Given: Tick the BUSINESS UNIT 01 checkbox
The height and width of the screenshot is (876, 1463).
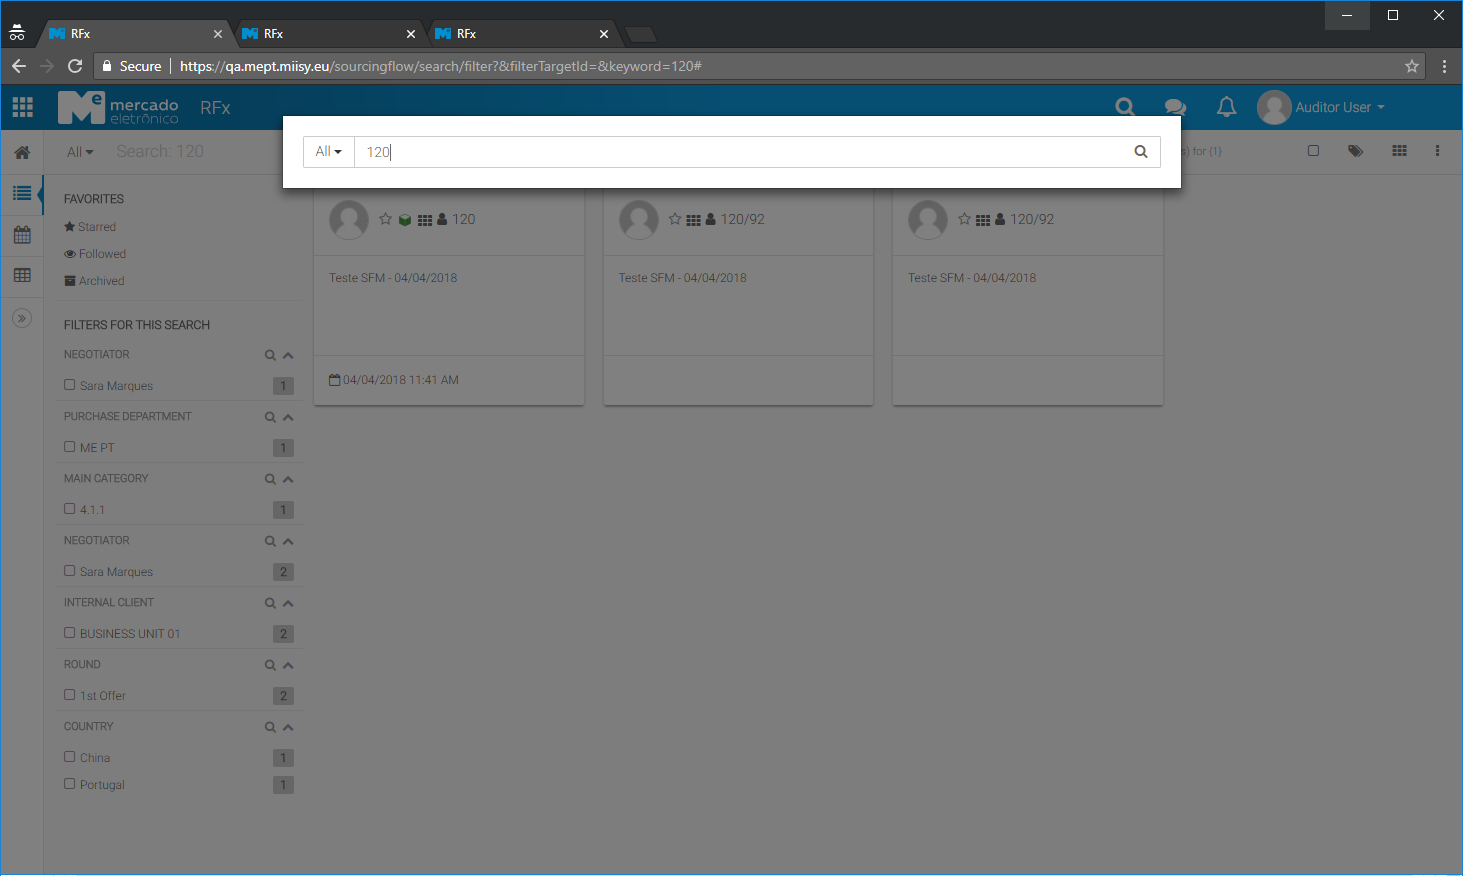Looking at the screenshot, I should pos(70,633).
